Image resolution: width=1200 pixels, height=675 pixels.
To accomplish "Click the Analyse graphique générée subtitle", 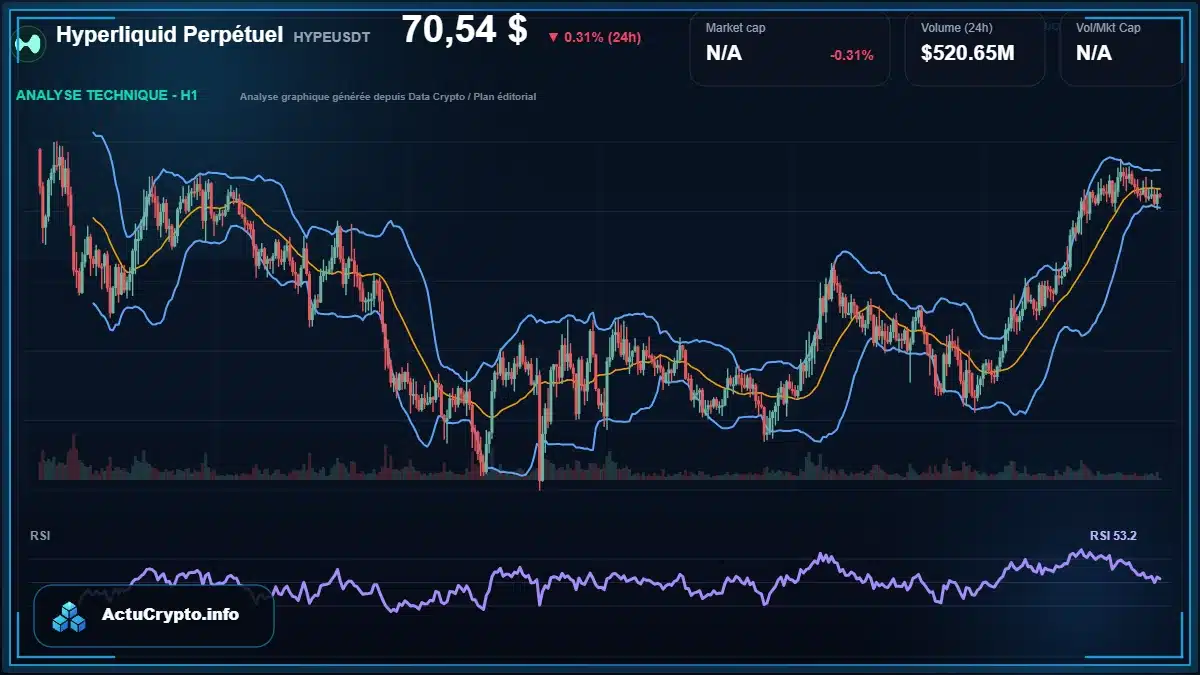I will 388,97.
